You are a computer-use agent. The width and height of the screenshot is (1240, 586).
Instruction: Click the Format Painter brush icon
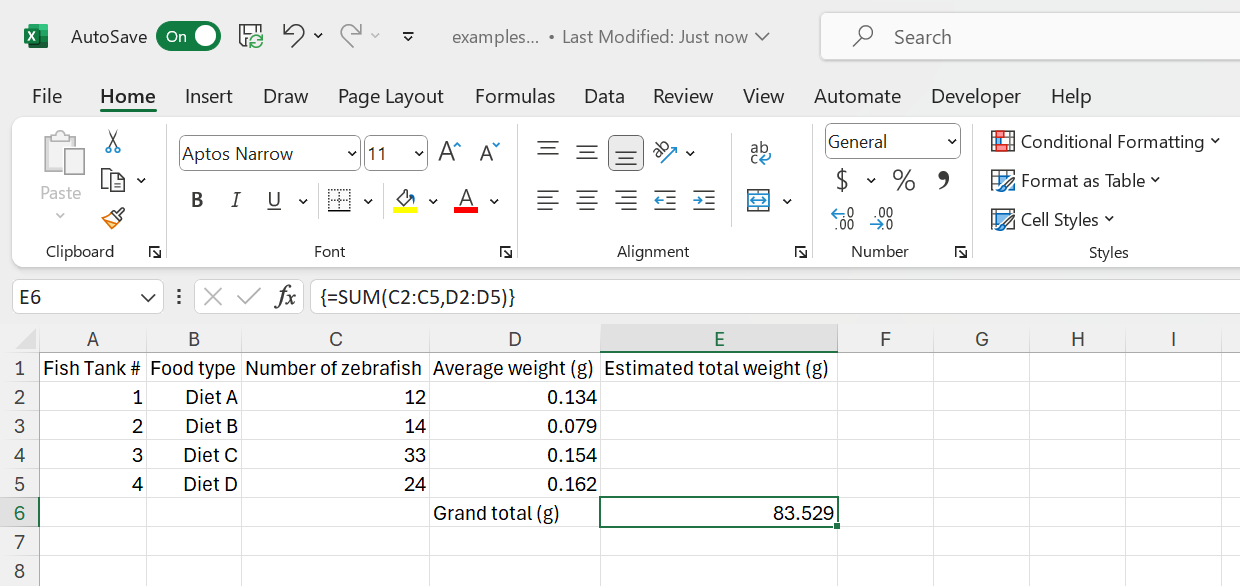click(113, 218)
